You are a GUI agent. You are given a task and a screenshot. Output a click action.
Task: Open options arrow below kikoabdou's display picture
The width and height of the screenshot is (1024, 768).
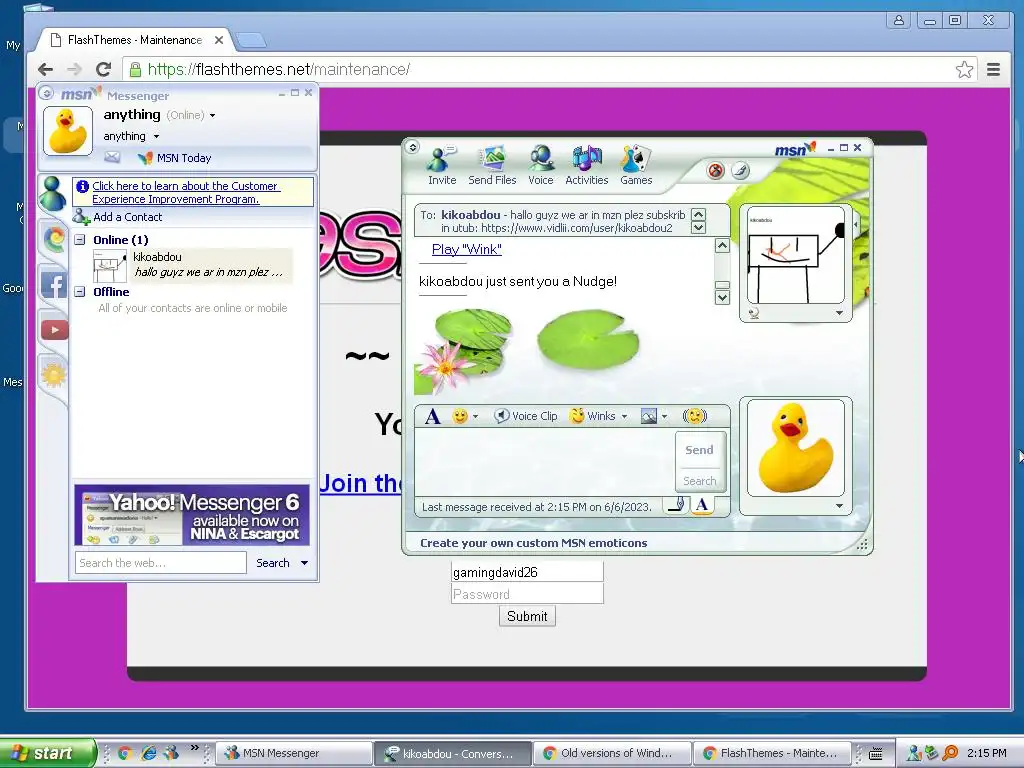pos(839,313)
